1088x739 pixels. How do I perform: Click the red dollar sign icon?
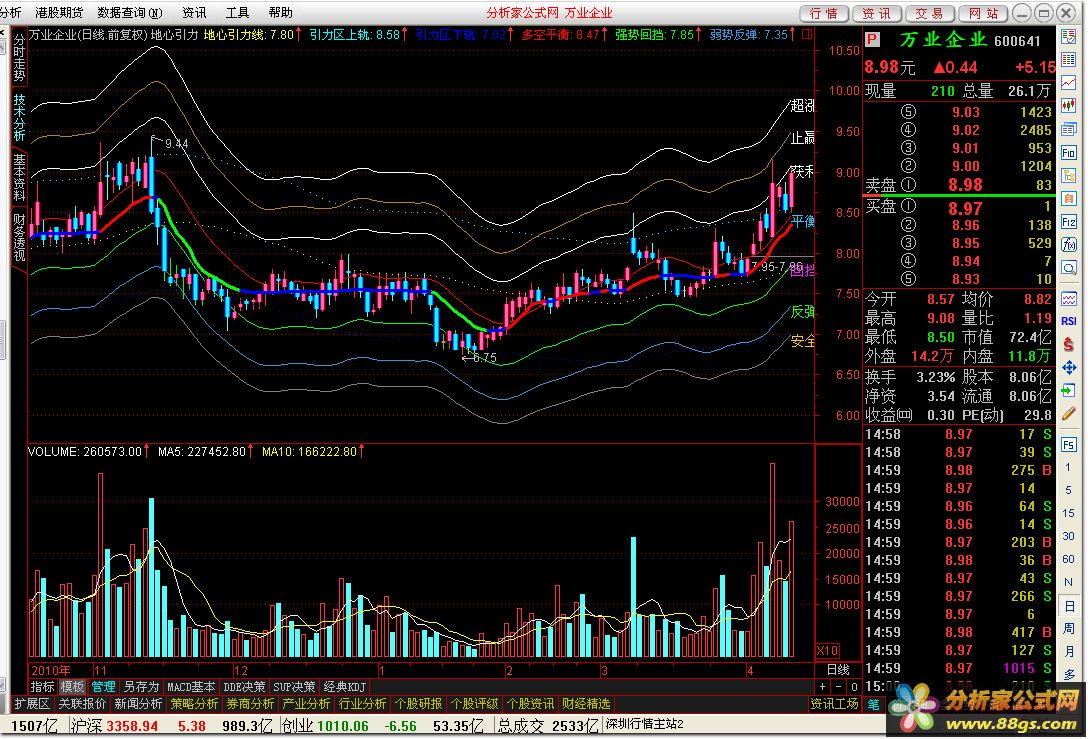tap(1069, 344)
